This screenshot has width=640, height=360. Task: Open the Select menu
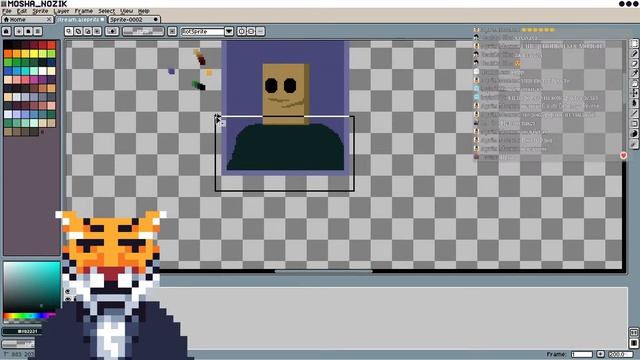tap(107, 11)
